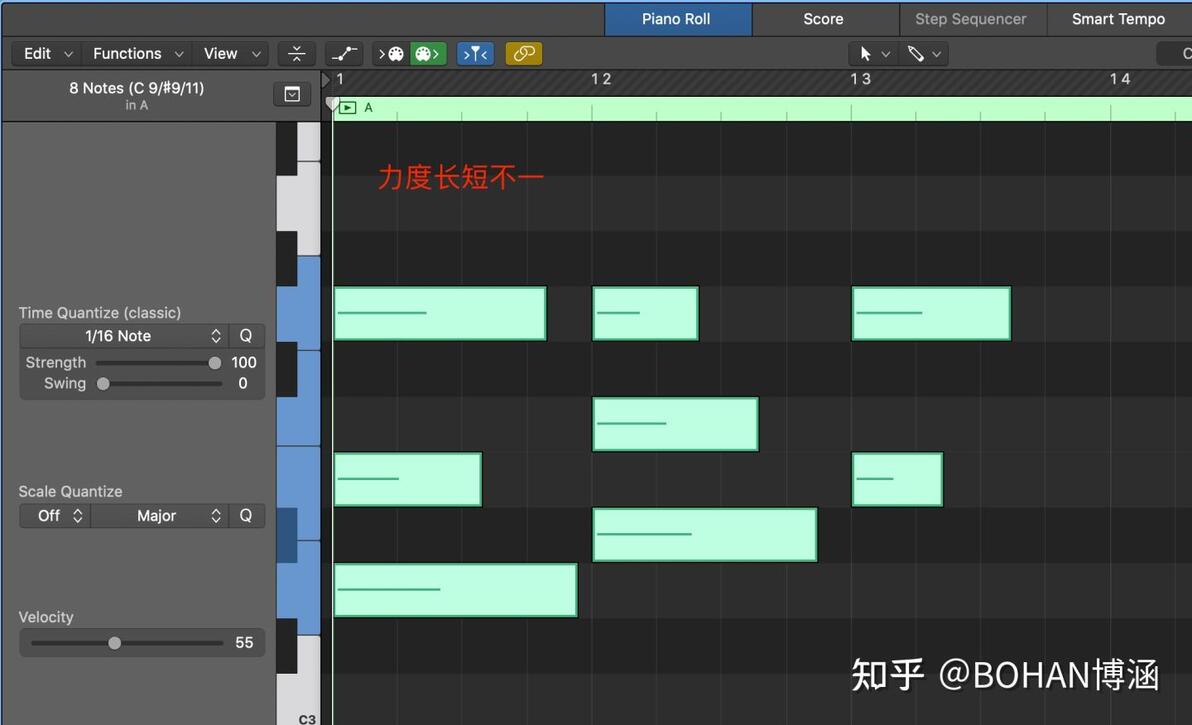Screen dimensions: 1192x725
Task: Click the Velocity value 55
Action: [x=244, y=643]
